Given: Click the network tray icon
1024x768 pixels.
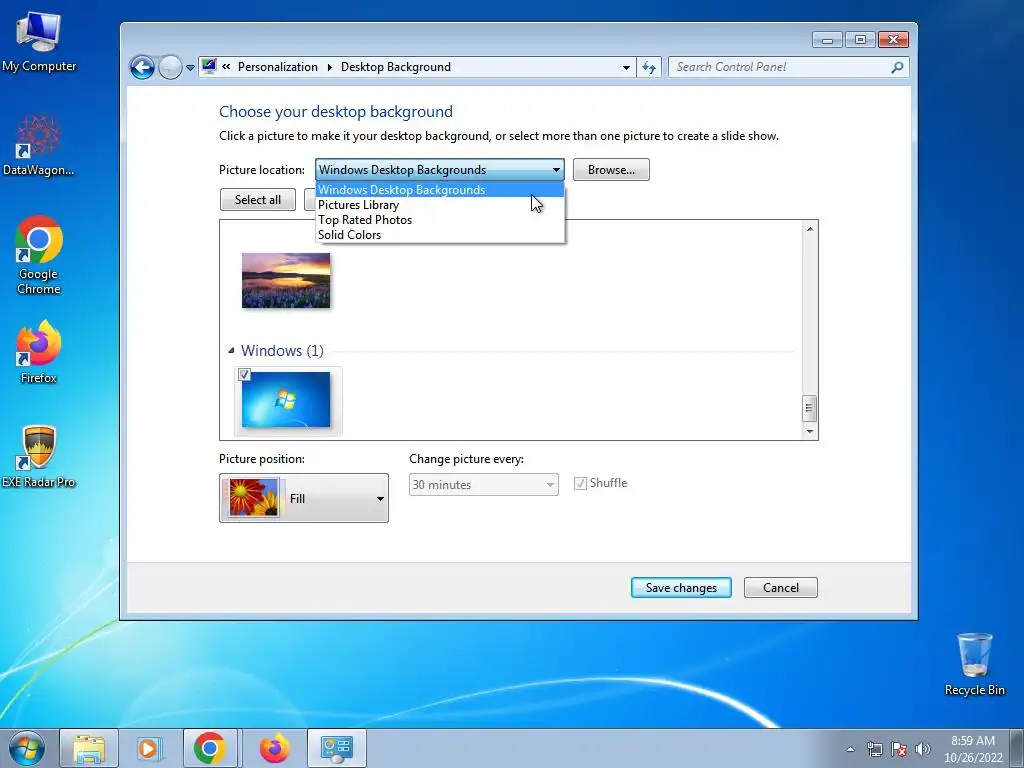Looking at the screenshot, I should [x=874, y=749].
